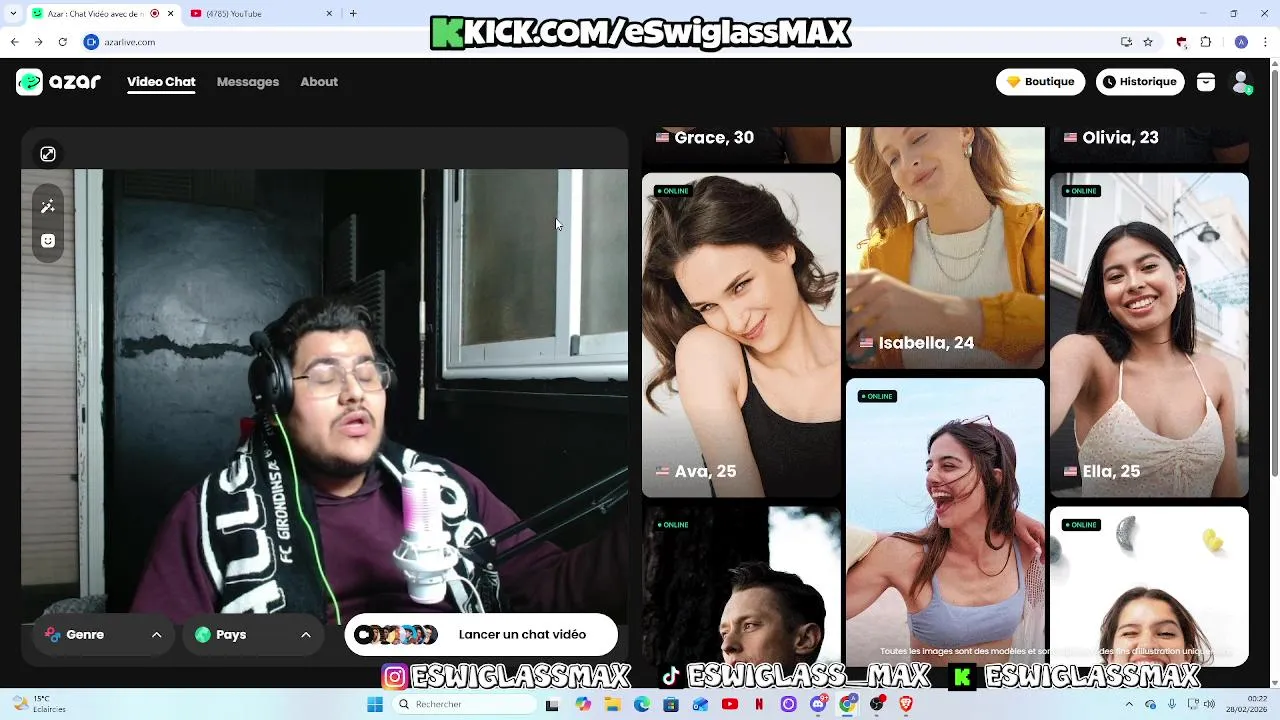Open the gift box icon in header
The width and height of the screenshot is (1280, 720).
[1206, 82]
